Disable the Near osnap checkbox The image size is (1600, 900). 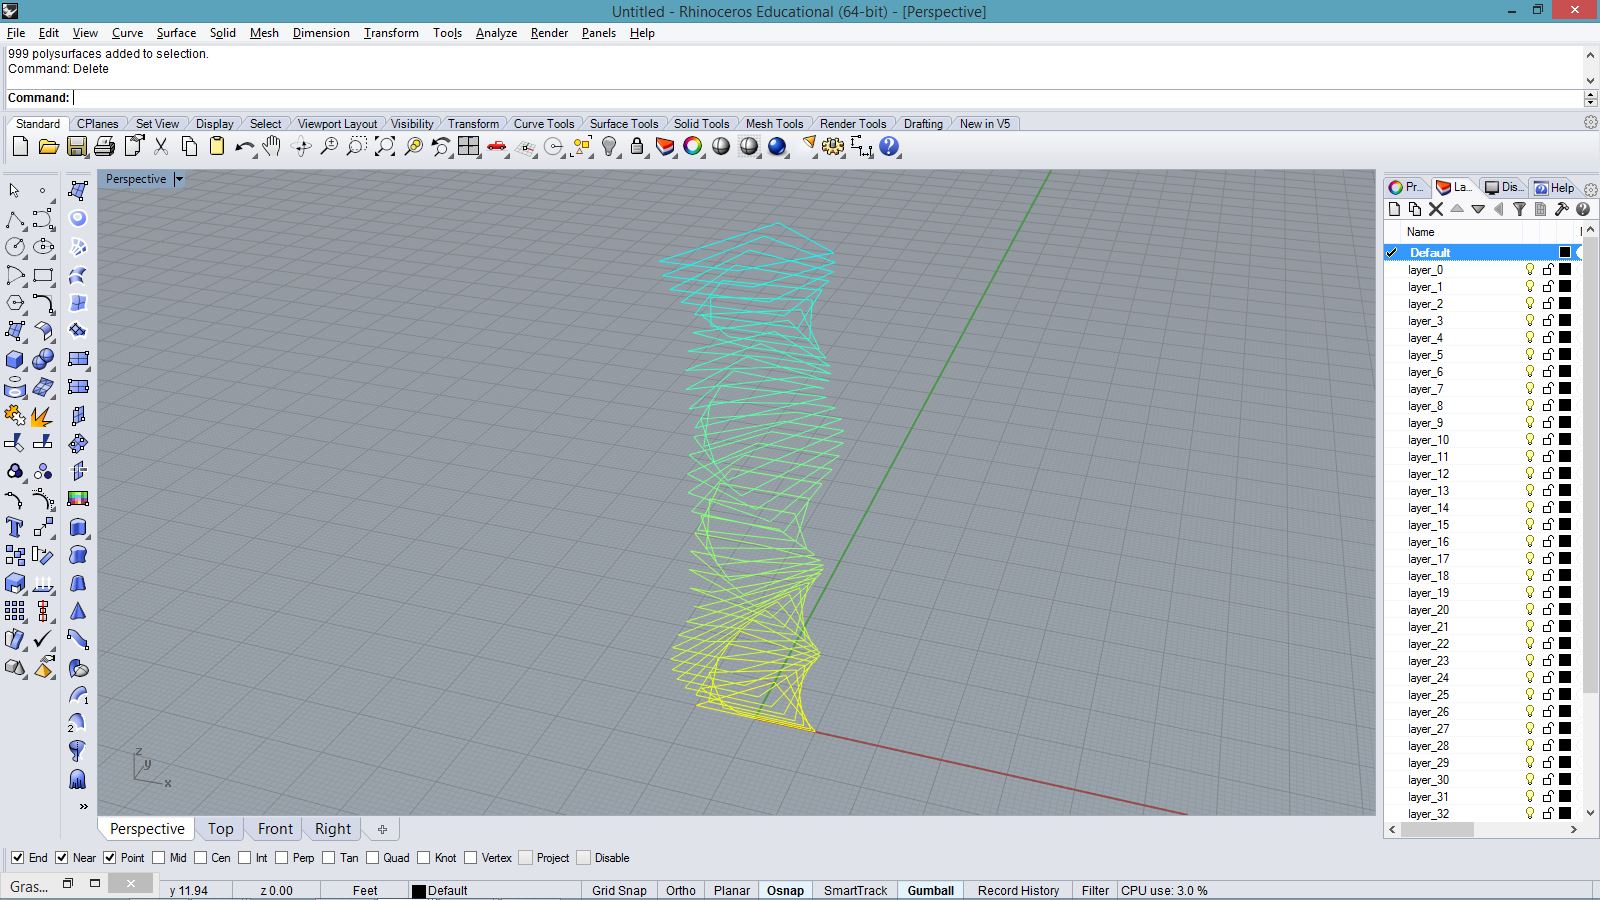(62, 858)
